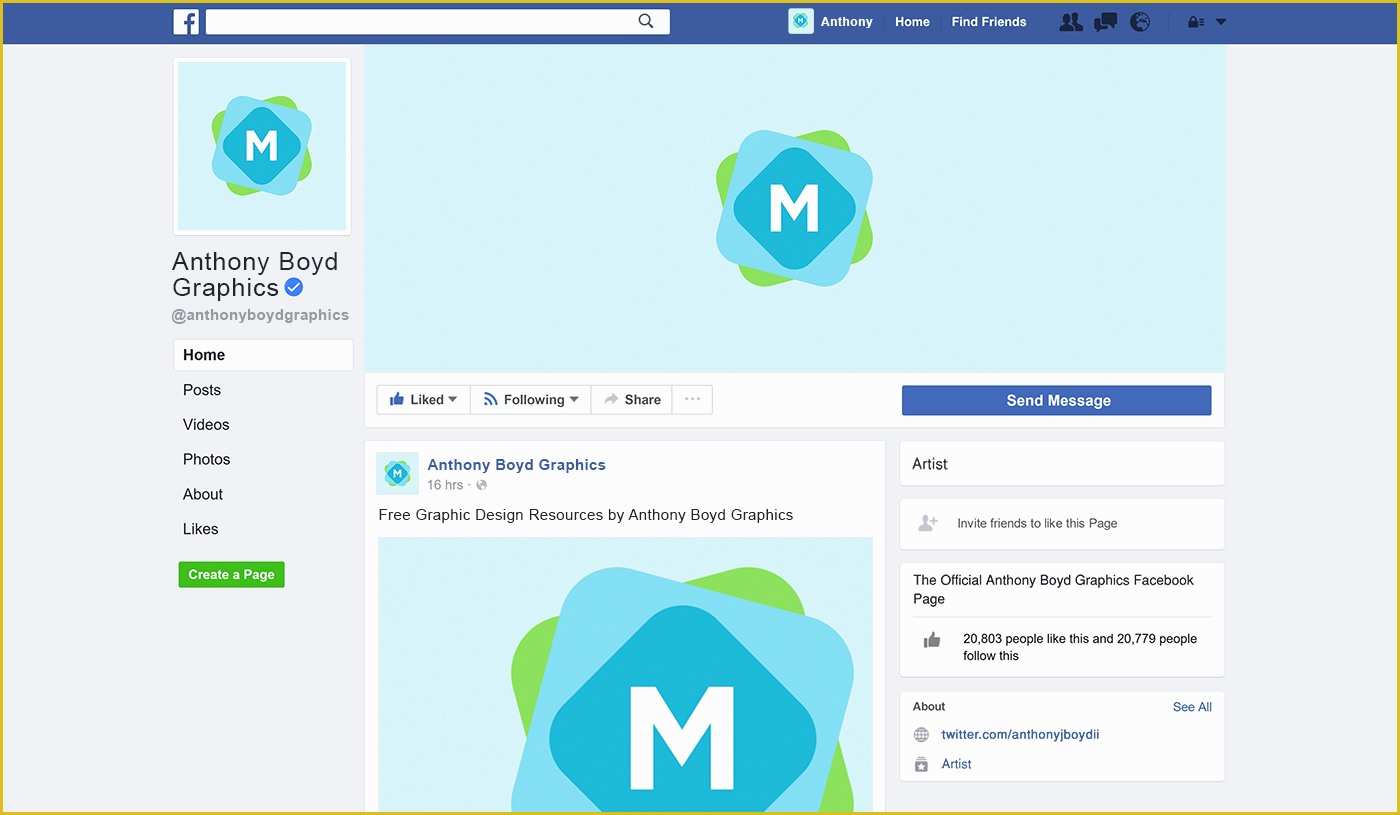
Task: Click the category icon beside Artist link
Action: [921, 764]
